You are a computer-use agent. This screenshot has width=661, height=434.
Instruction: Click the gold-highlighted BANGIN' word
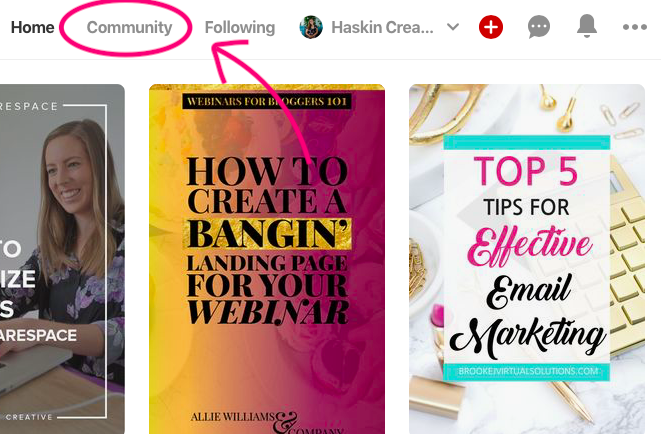[267, 233]
